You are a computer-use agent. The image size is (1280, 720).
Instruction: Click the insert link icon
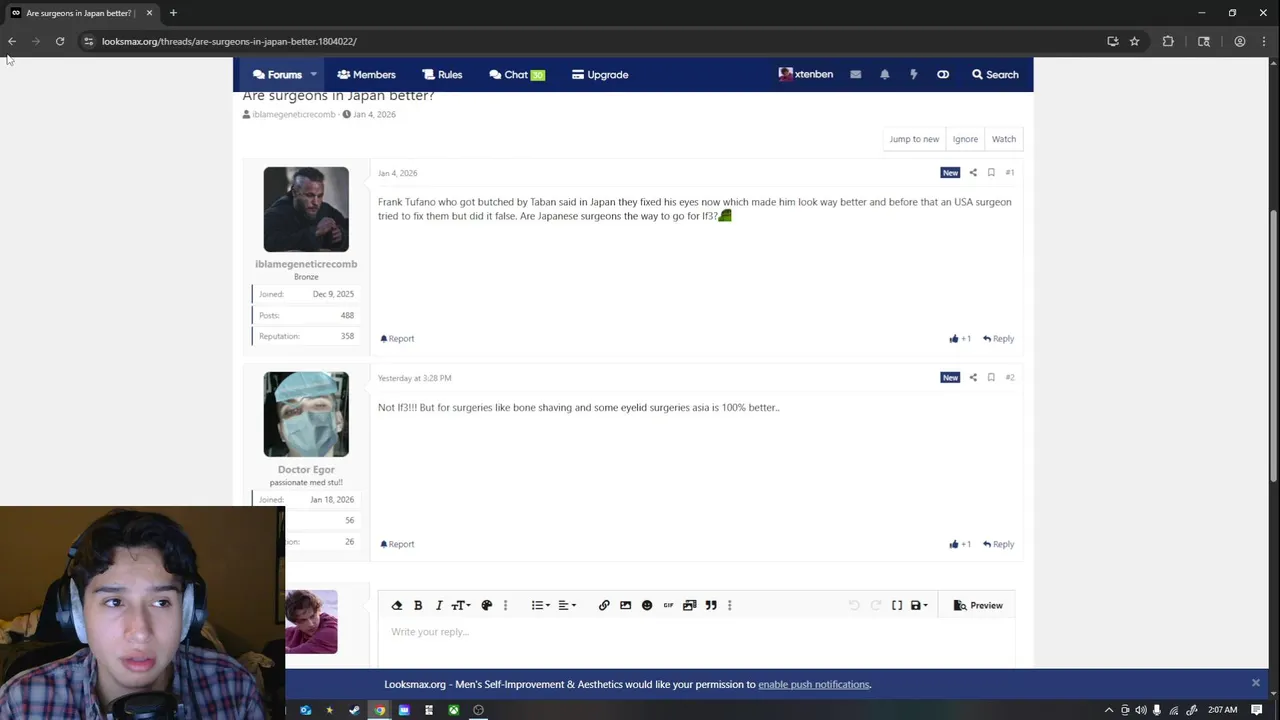604,605
